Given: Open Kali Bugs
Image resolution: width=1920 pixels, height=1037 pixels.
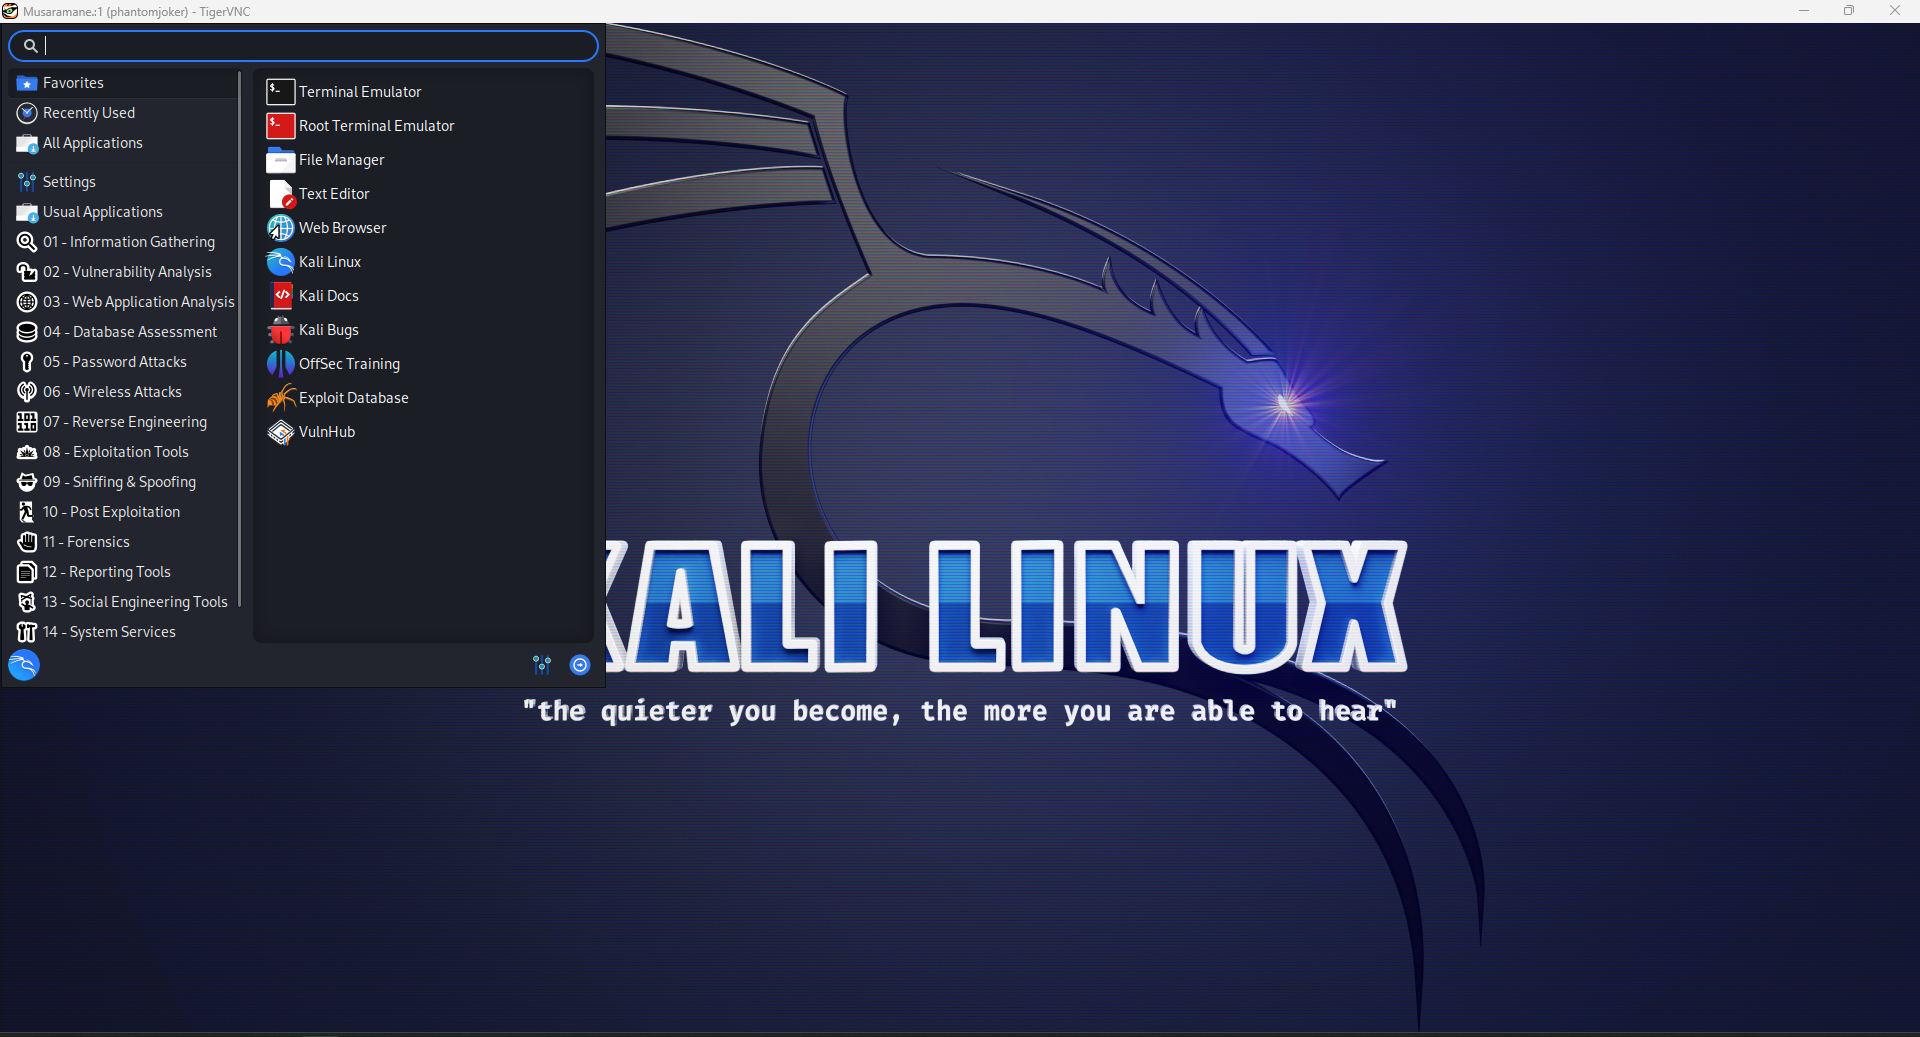Looking at the screenshot, I should tap(328, 329).
